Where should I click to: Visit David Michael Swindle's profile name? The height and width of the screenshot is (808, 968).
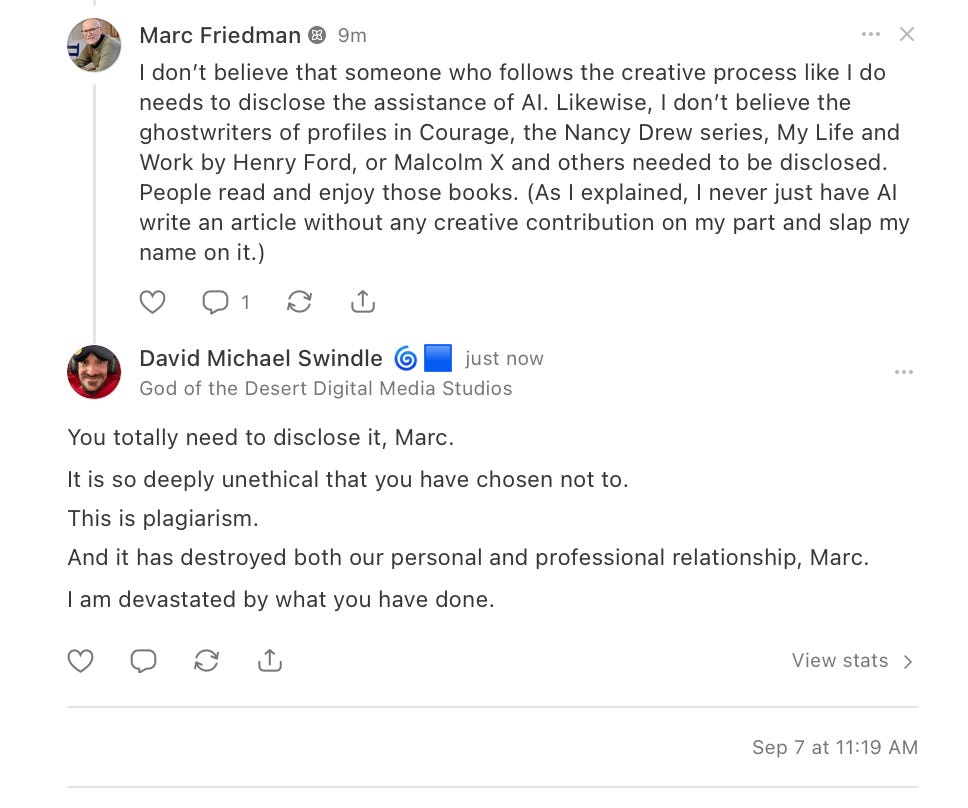coord(261,358)
